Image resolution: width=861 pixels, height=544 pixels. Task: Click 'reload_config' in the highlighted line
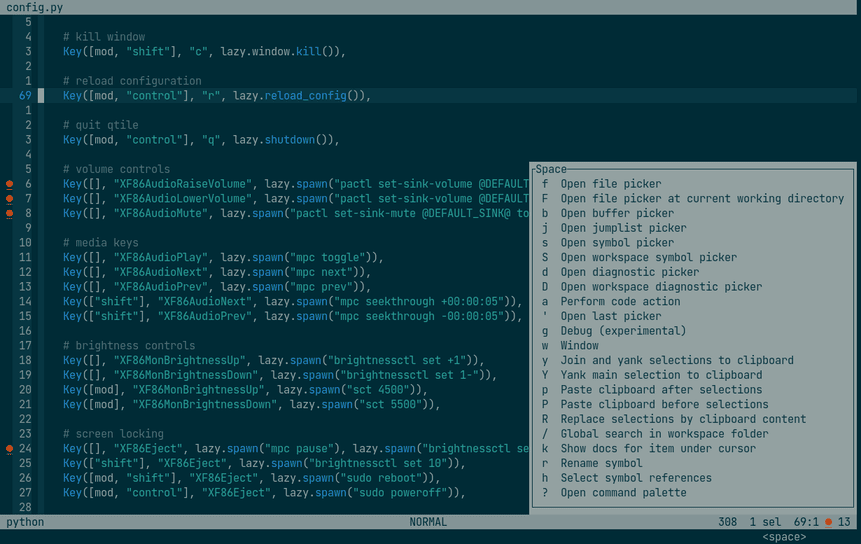tap(306, 96)
